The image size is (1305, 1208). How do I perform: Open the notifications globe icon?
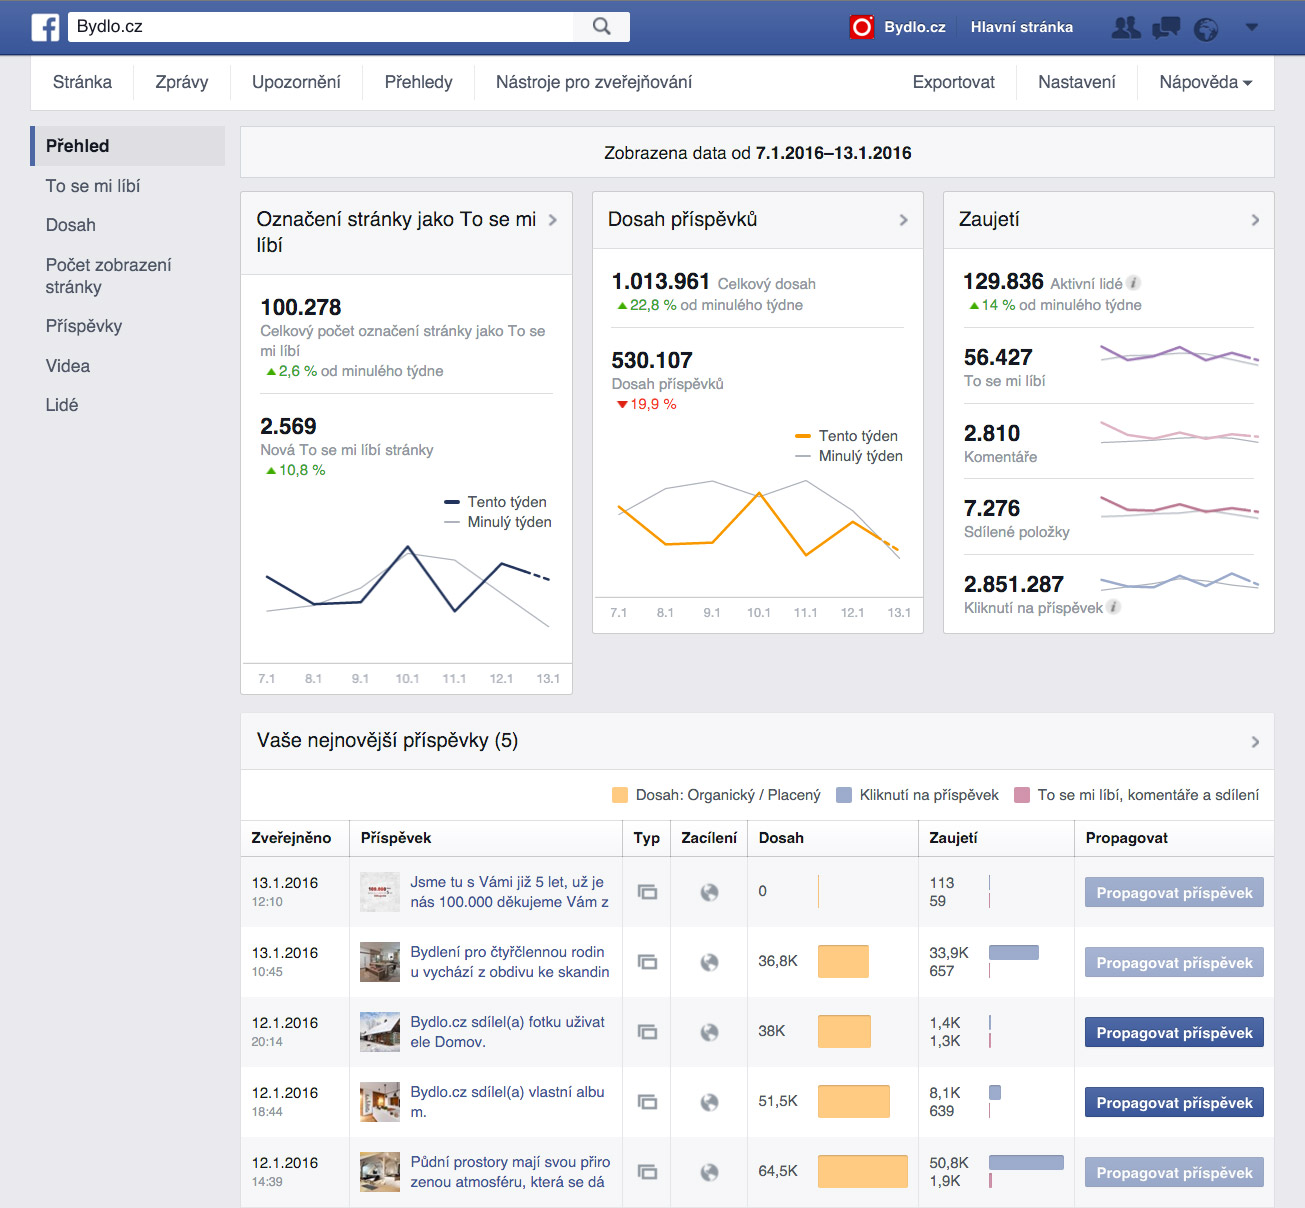click(x=1207, y=29)
